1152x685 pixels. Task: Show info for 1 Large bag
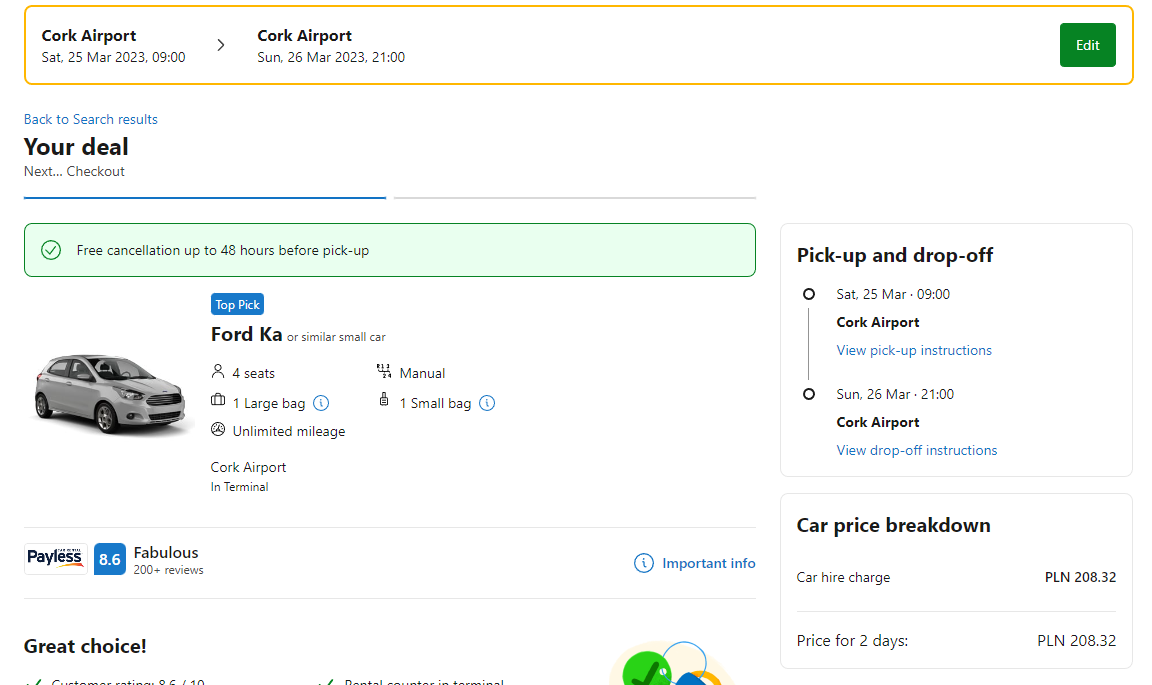[321, 403]
